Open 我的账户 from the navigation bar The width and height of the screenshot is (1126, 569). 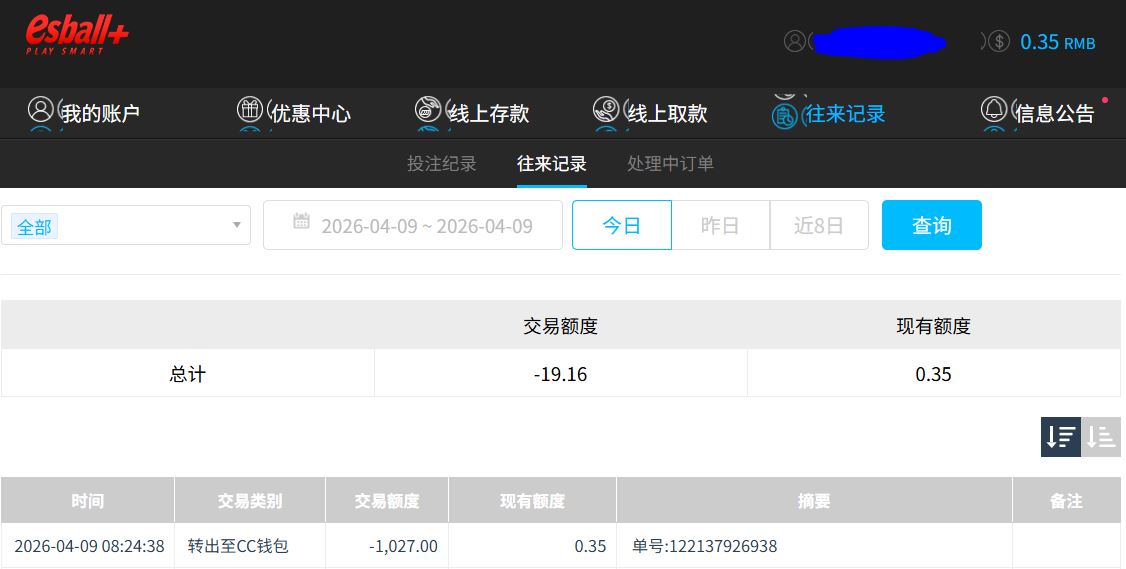[x=84, y=113]
